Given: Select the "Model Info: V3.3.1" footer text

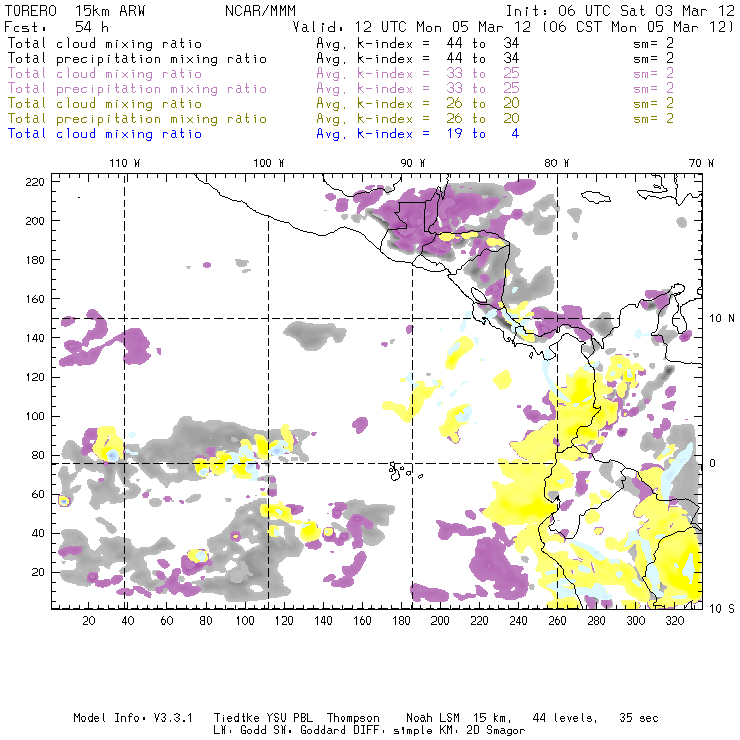Looking at the screenshot, I should [133, 718].
